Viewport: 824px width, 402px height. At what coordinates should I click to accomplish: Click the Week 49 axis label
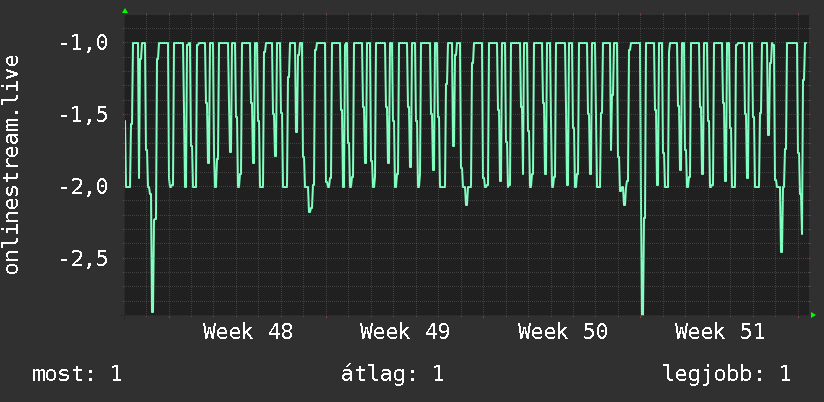405,332
